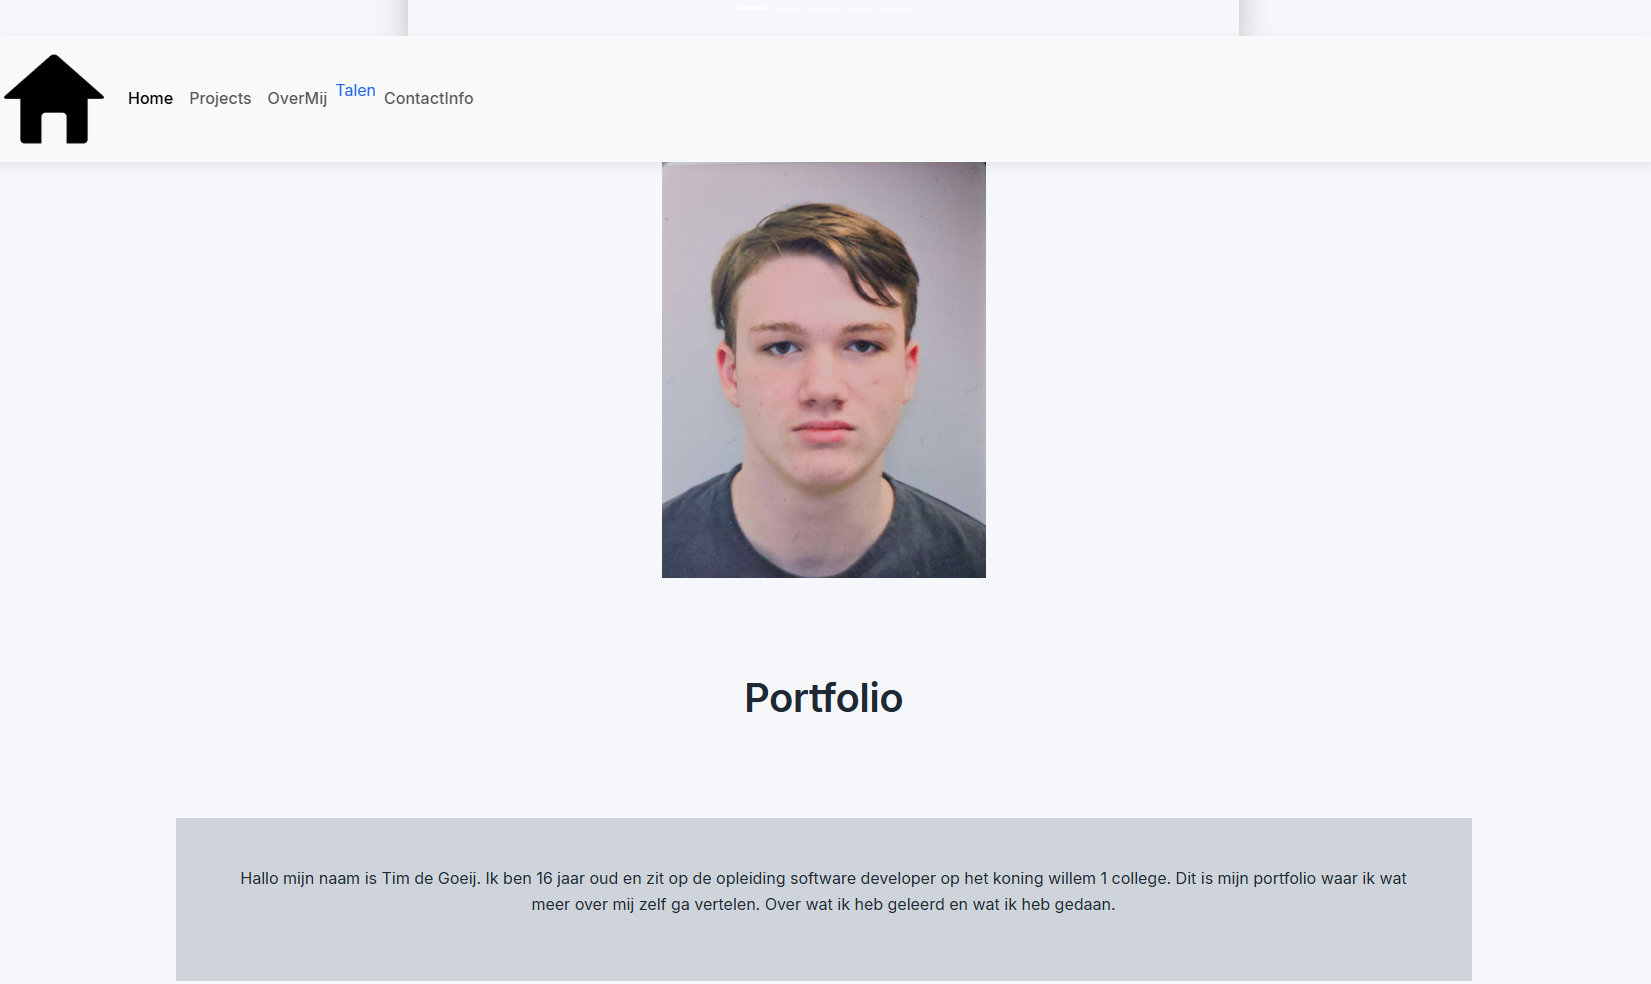Click the black house logo icon

[54, 99]
